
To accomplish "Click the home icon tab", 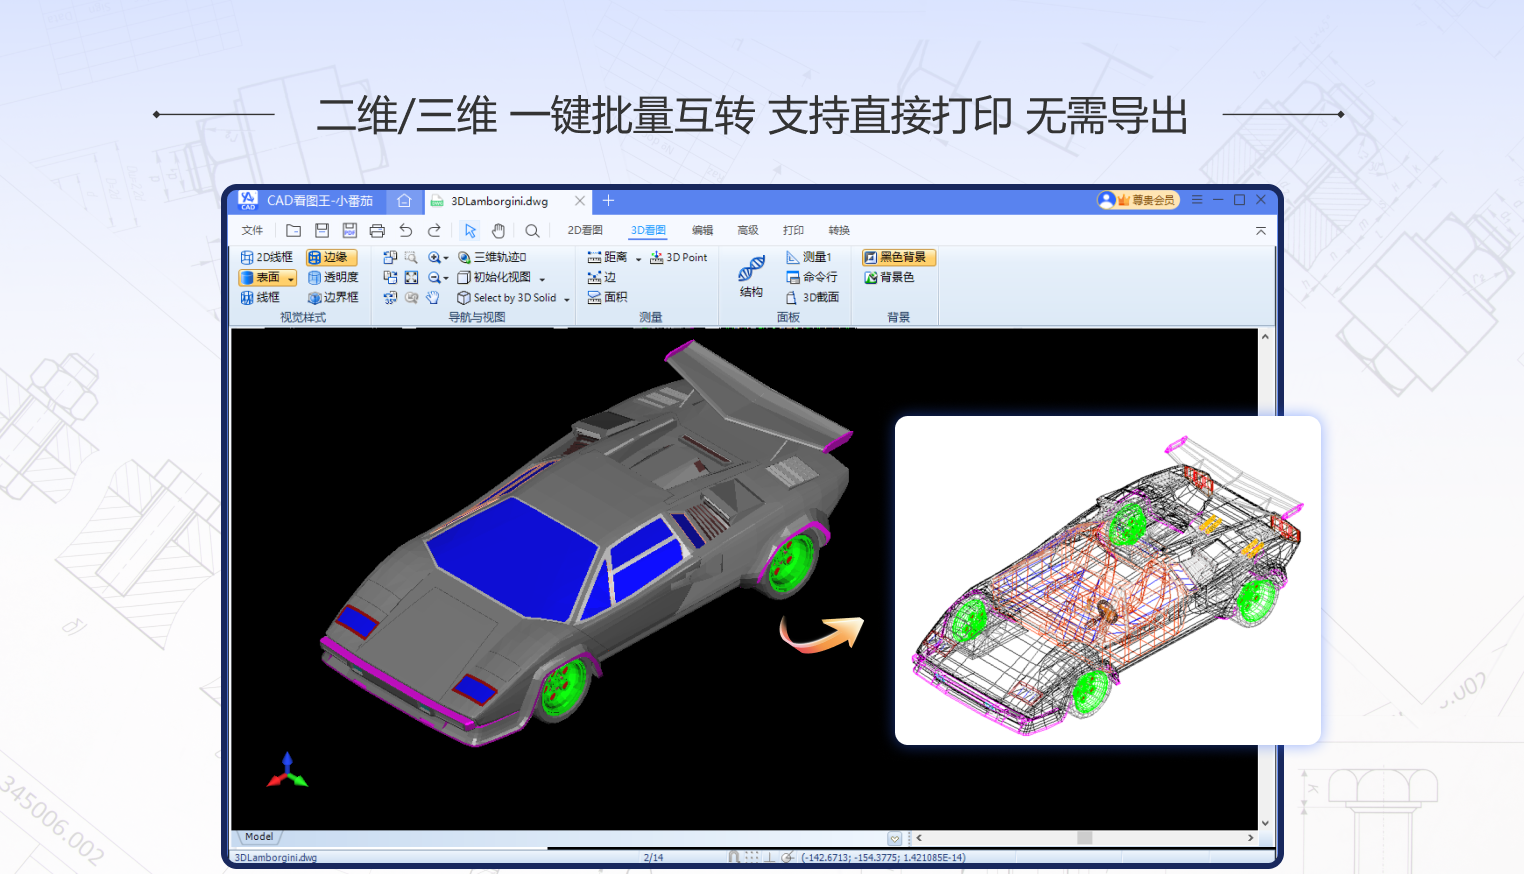I will [404, 201].
